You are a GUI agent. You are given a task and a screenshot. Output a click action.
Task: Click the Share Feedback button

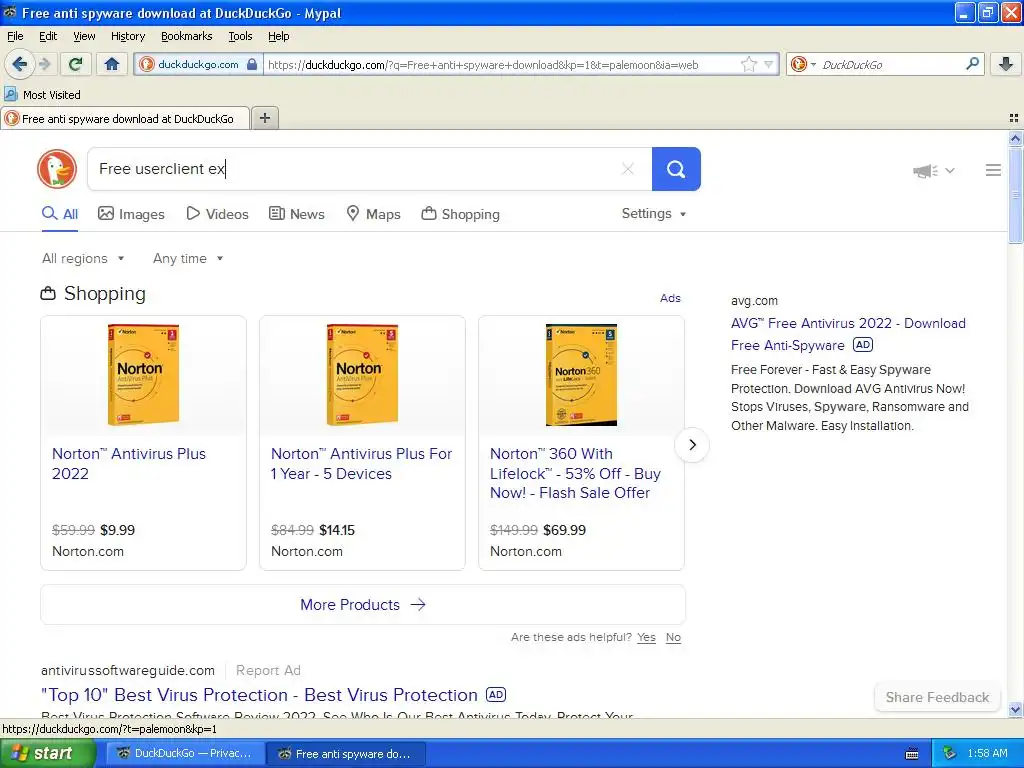coord(937,697)
